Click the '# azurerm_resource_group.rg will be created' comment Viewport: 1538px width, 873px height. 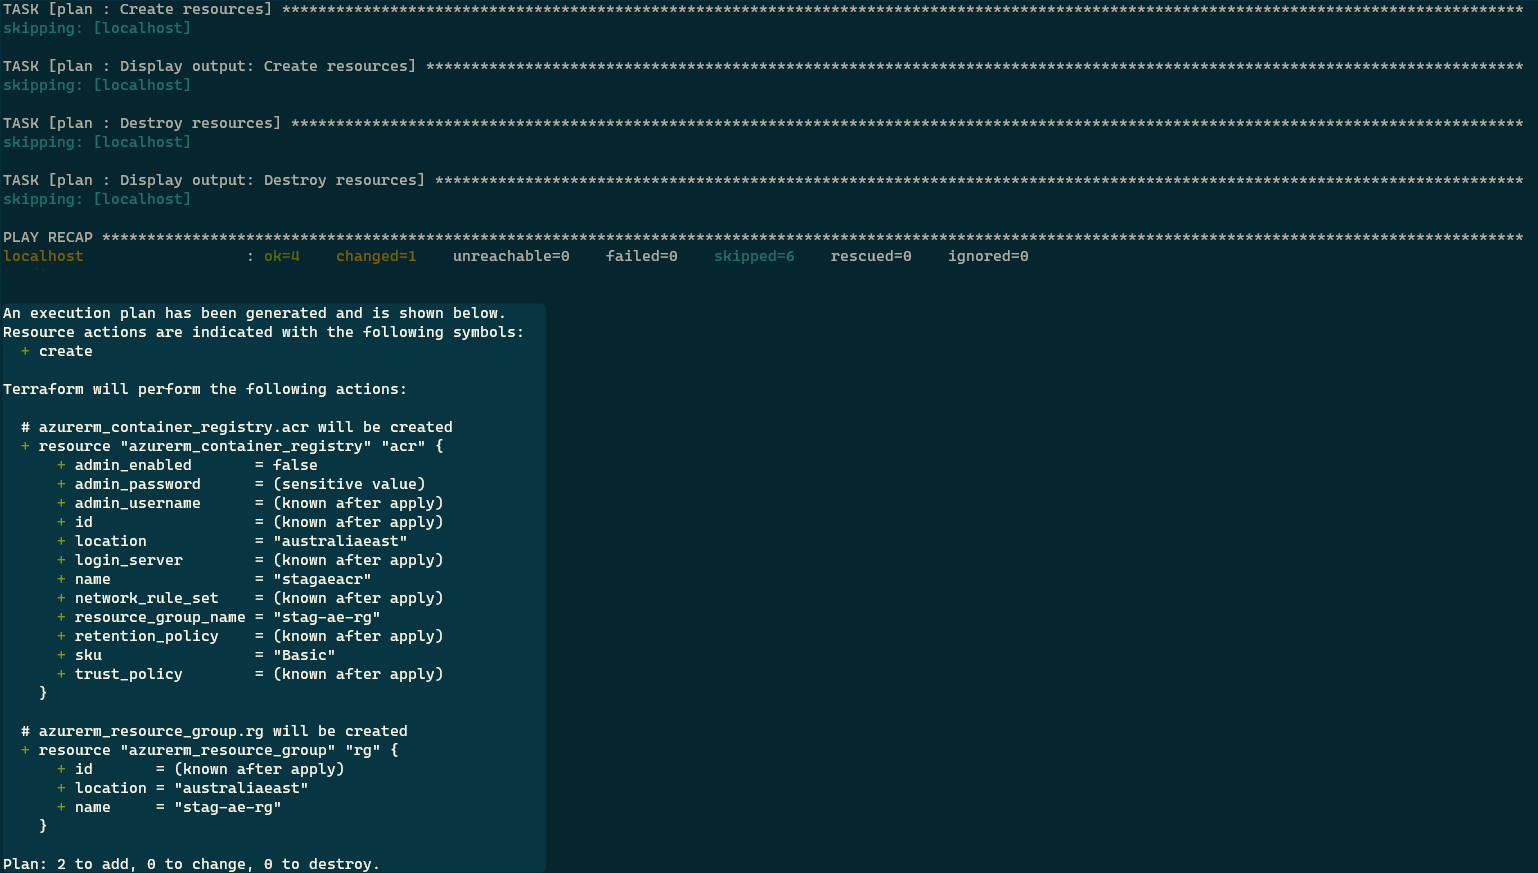coord(214,731)
